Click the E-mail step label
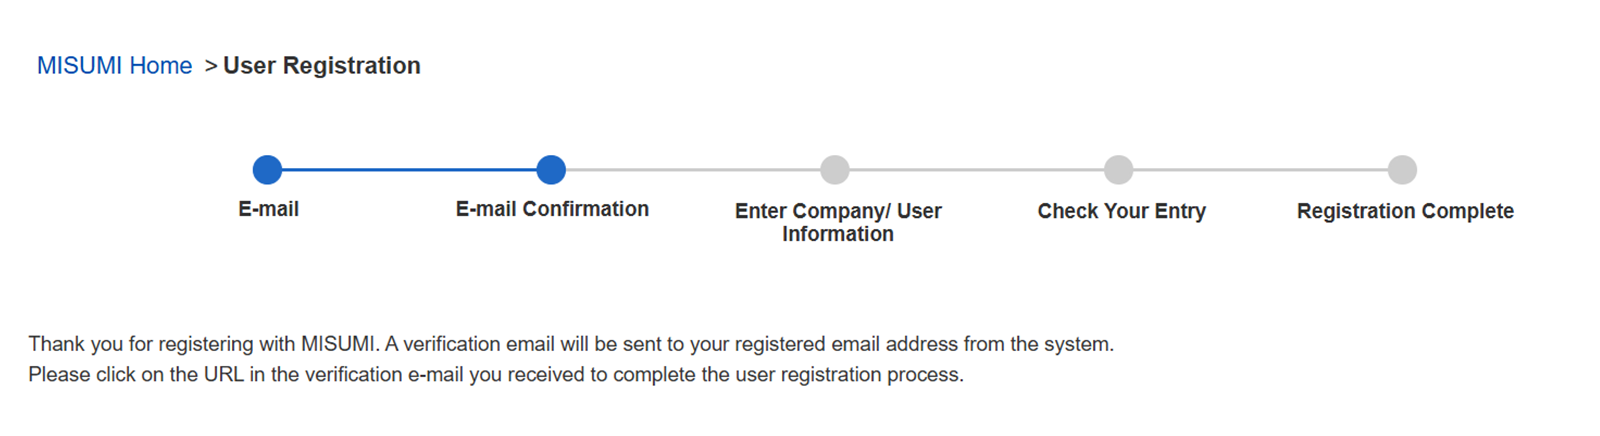 pos(268,209)
